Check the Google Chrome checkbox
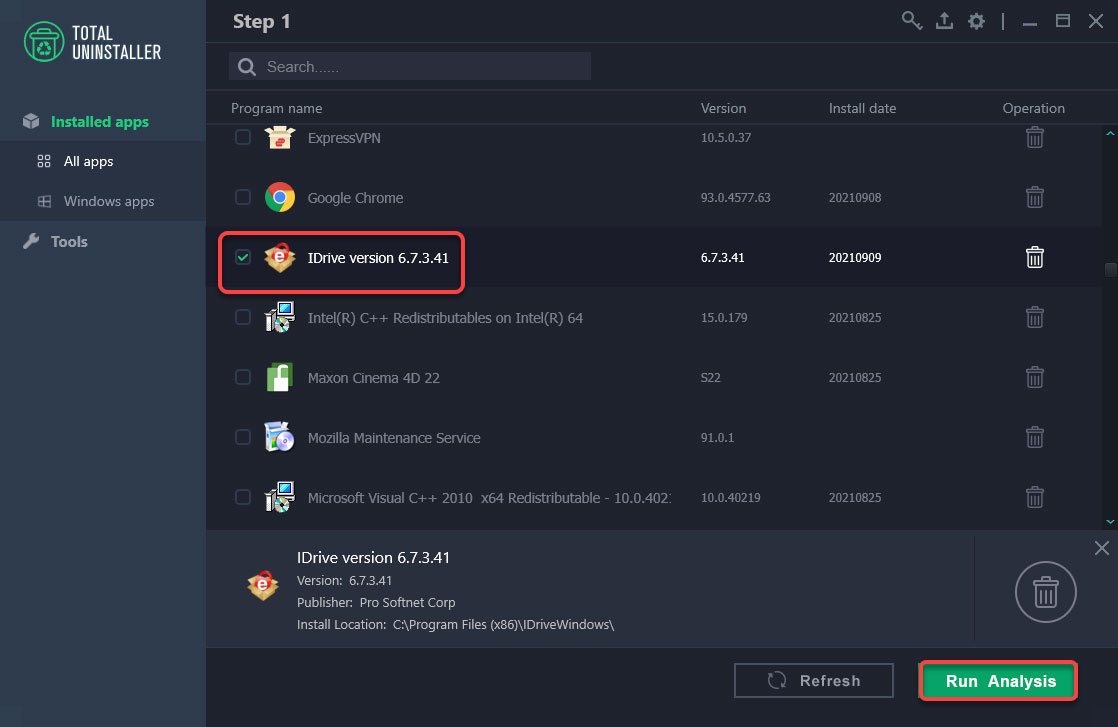This screenshot has height=727, width=1118. [243, 197]
